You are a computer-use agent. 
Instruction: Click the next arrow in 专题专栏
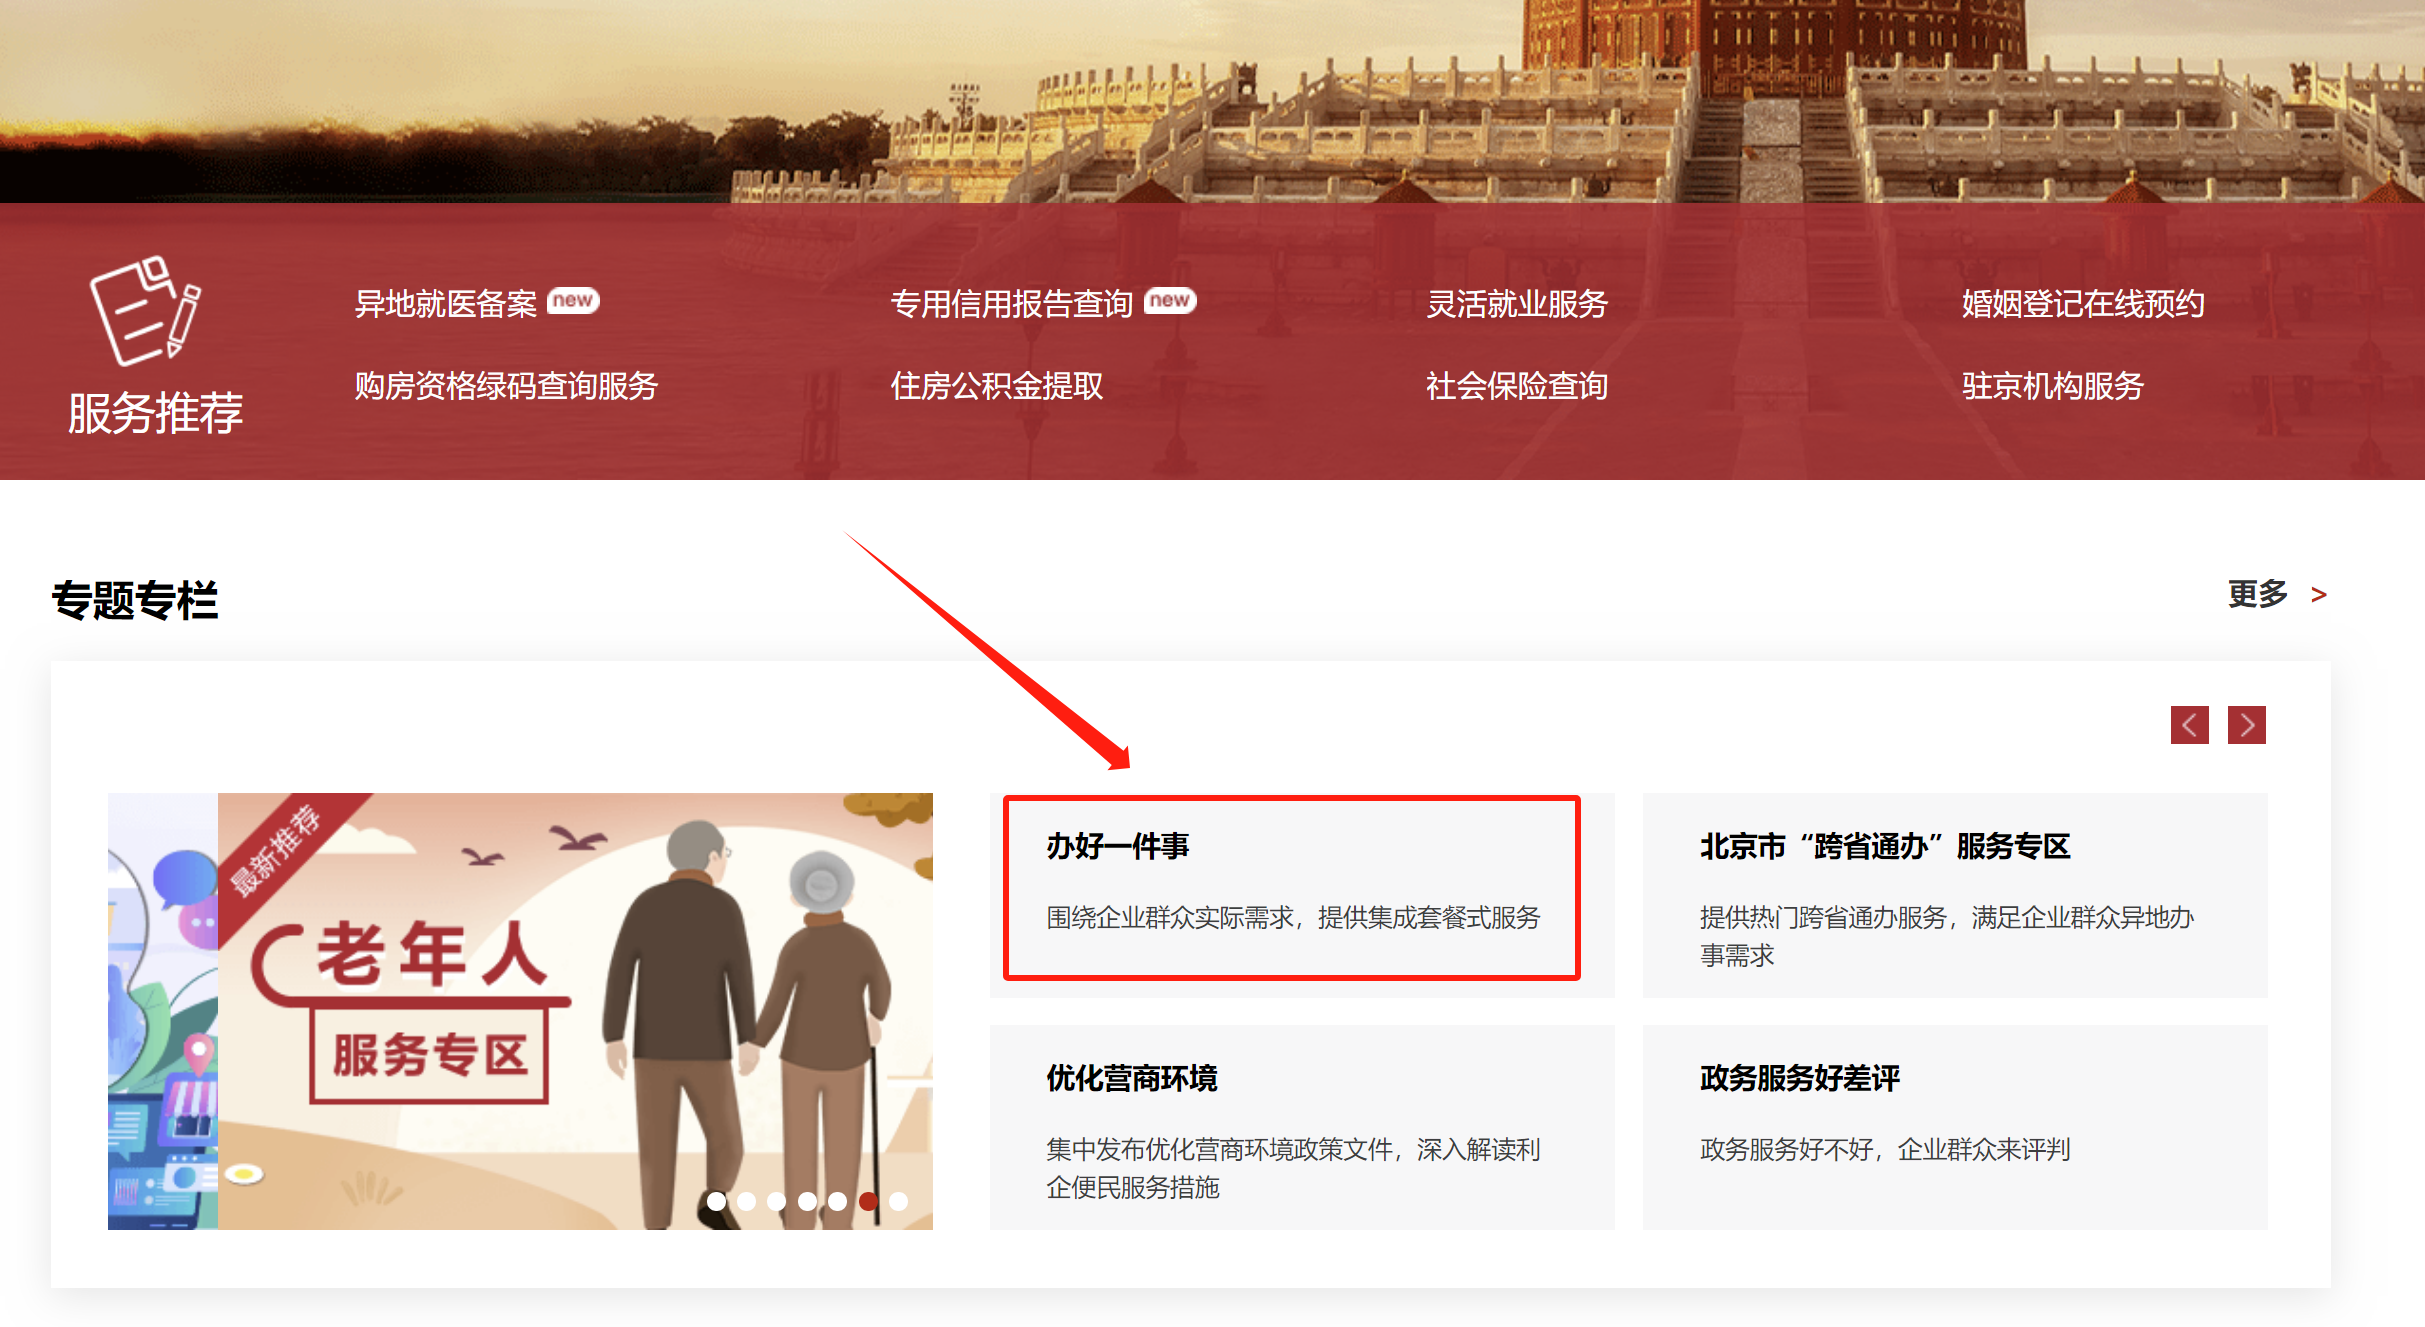2246,725
